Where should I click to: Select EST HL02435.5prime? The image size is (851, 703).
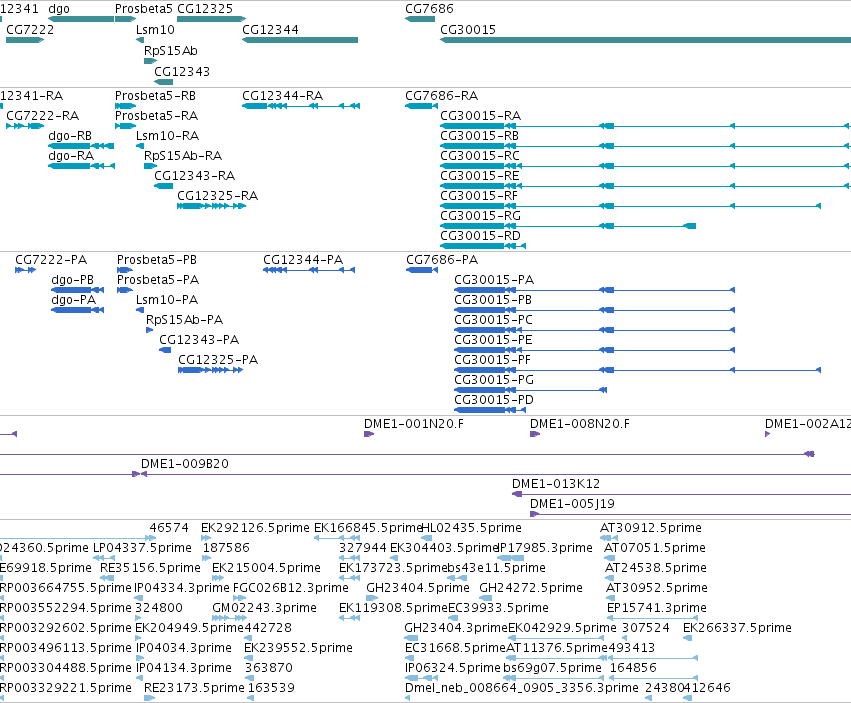[x=472, y=528]
